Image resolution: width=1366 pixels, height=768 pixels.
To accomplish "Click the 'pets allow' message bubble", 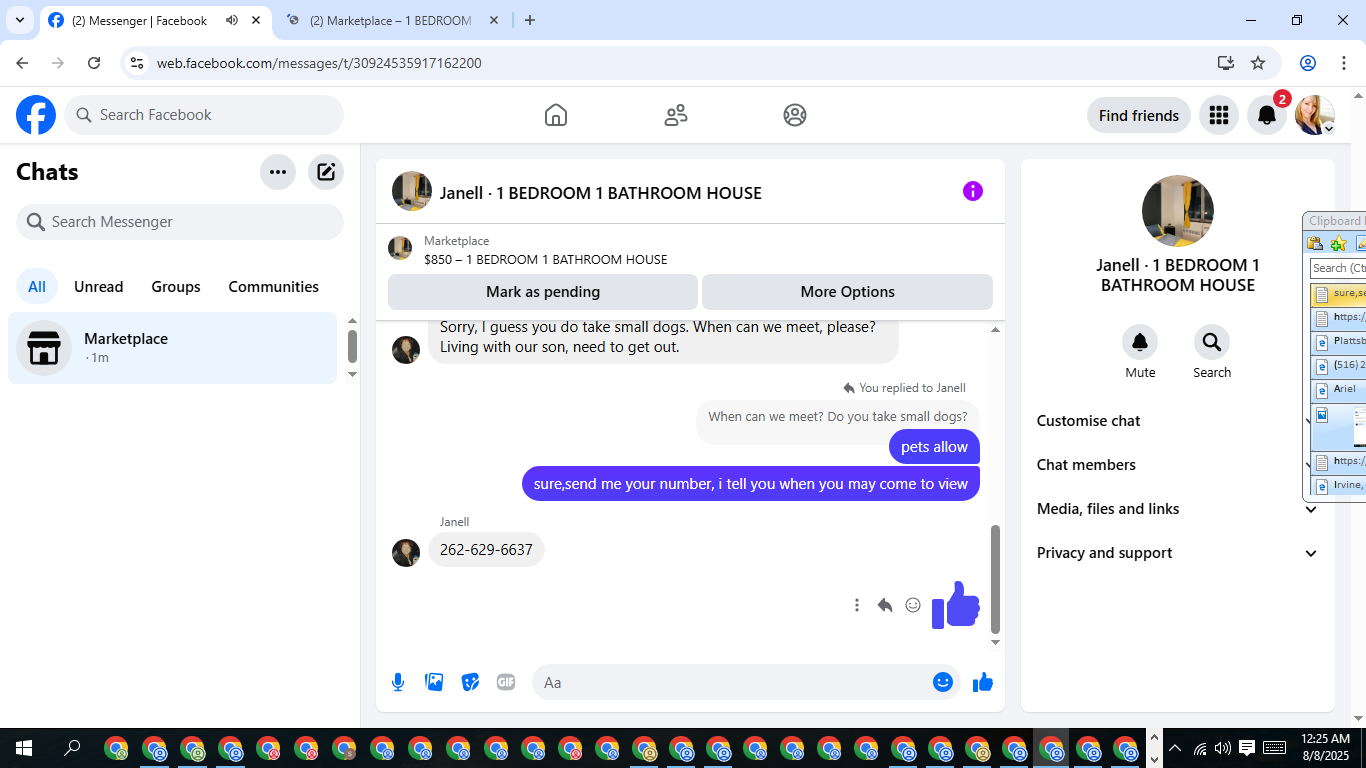I will tap(934, 447).
